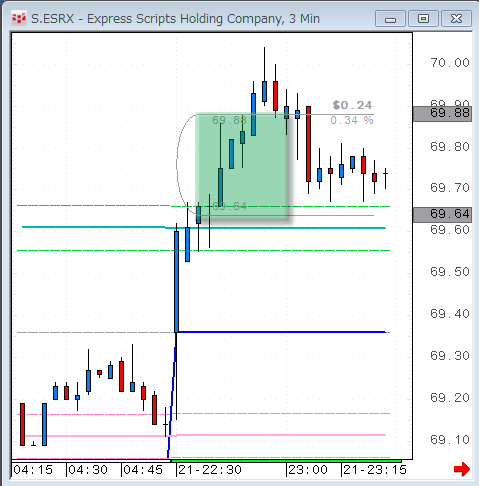The width and height of the screenshot is (479, 486).
Task: Click the 69.10 price axis label
Action: 450,440
